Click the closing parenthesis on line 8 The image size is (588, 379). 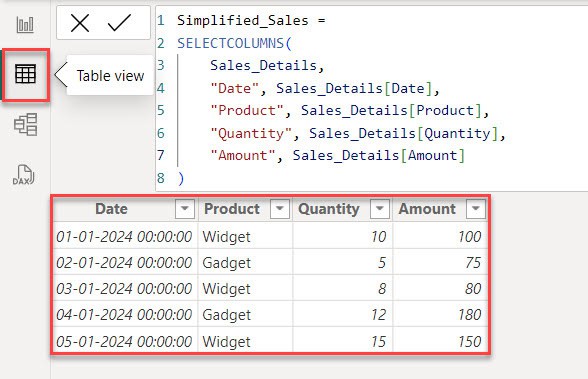click(x=181, y=178)
